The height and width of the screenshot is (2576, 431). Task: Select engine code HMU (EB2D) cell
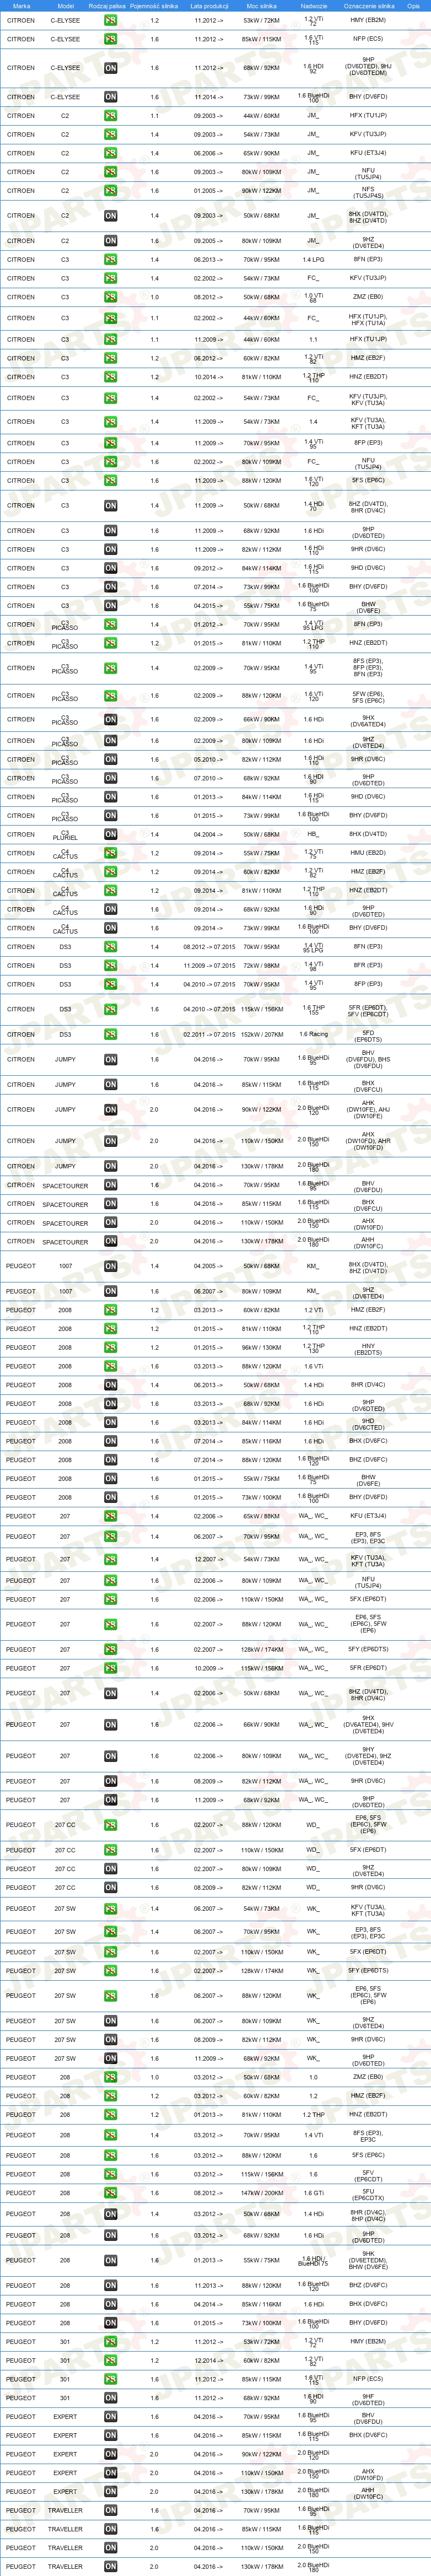pos(368,854)
